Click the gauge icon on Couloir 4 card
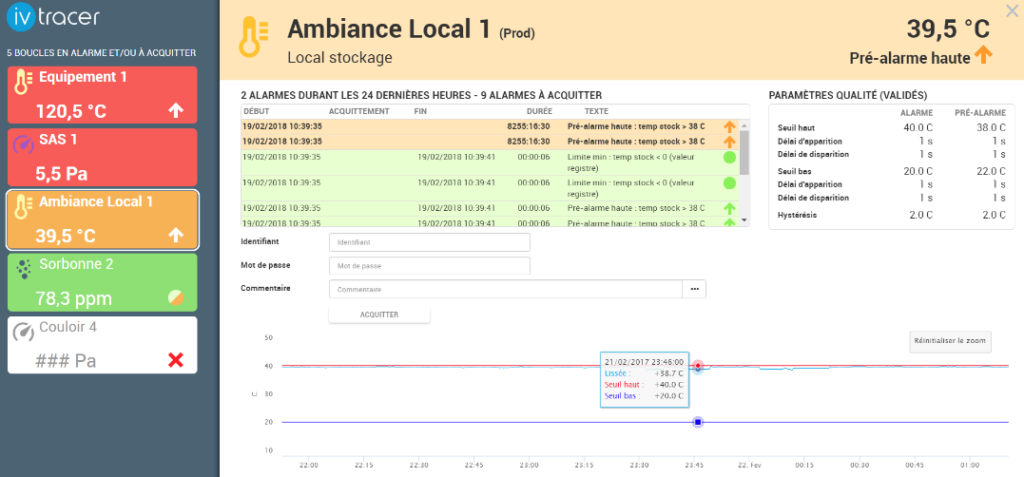 coord(23,332)
